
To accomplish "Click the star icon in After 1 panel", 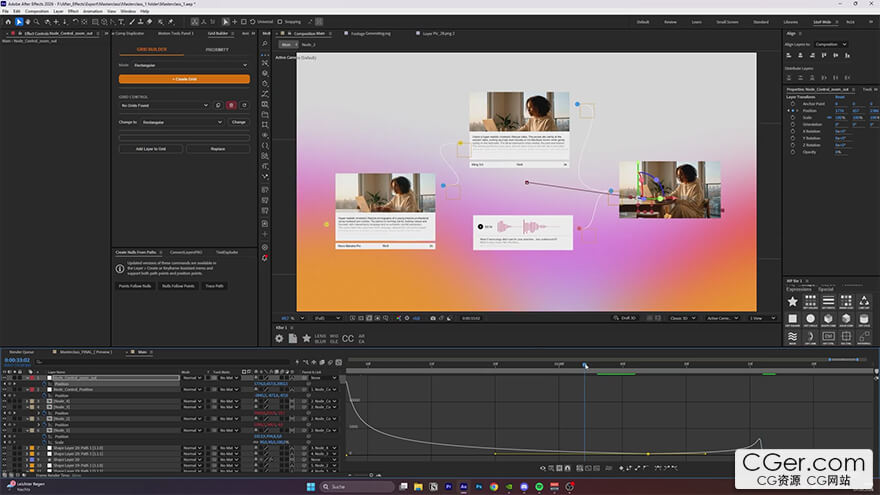I will 306,338.
